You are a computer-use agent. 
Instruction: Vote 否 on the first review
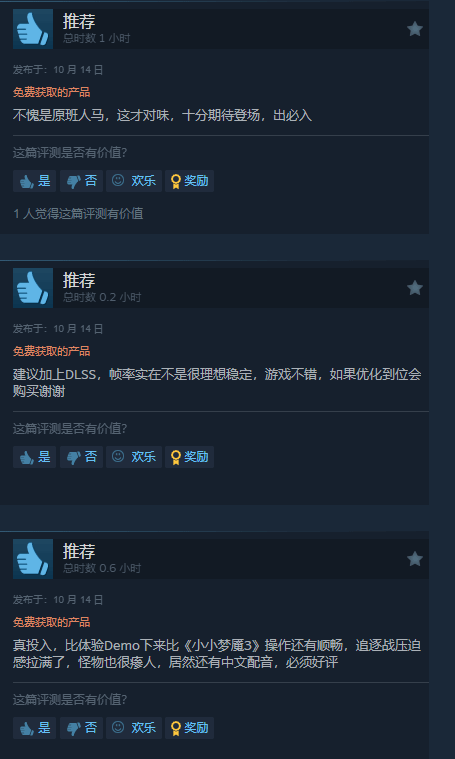[x=81, y=181]
